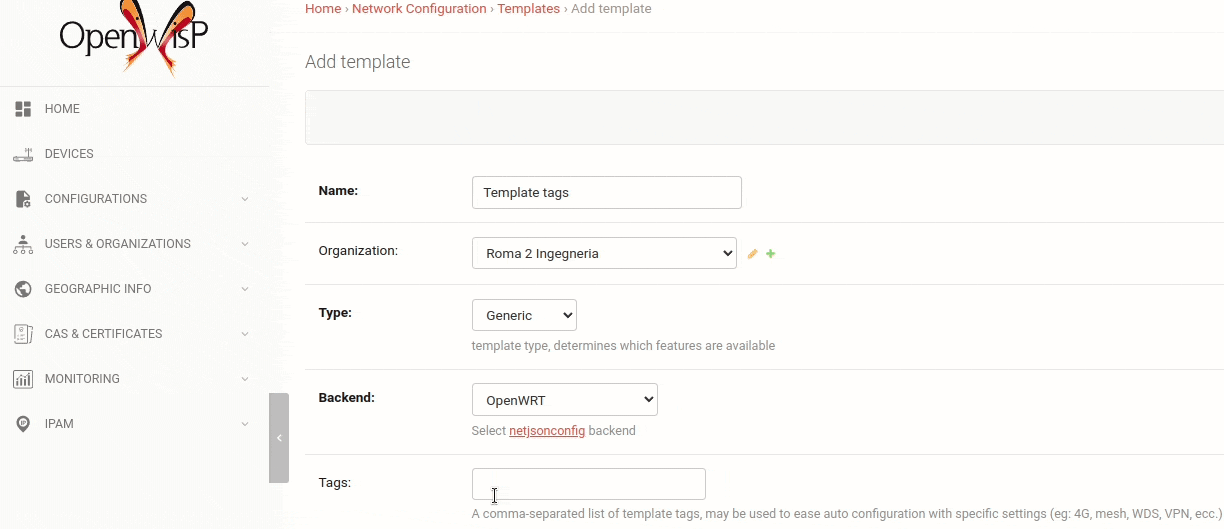Follow the netjsonconfig link
Screen dimensions: 1224x529
click(547, 431)
